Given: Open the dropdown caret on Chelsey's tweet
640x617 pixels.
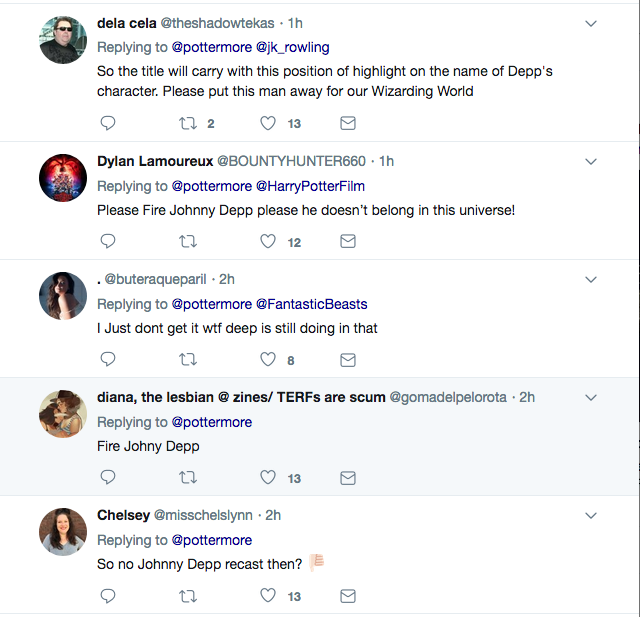Looking at the screenshot, I should (x=591, y=515).
